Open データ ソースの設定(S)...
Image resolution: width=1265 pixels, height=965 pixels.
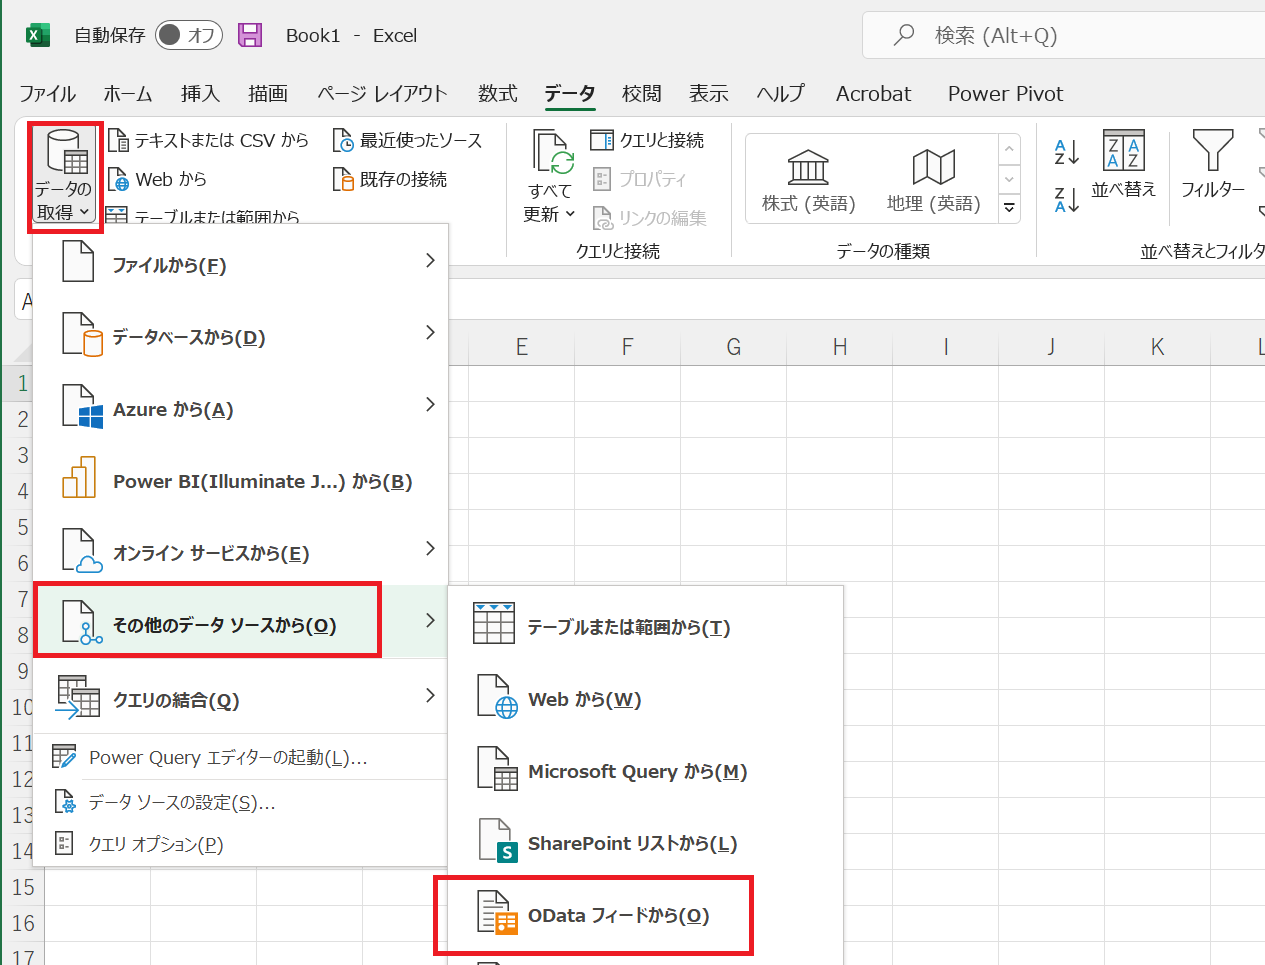241,802
